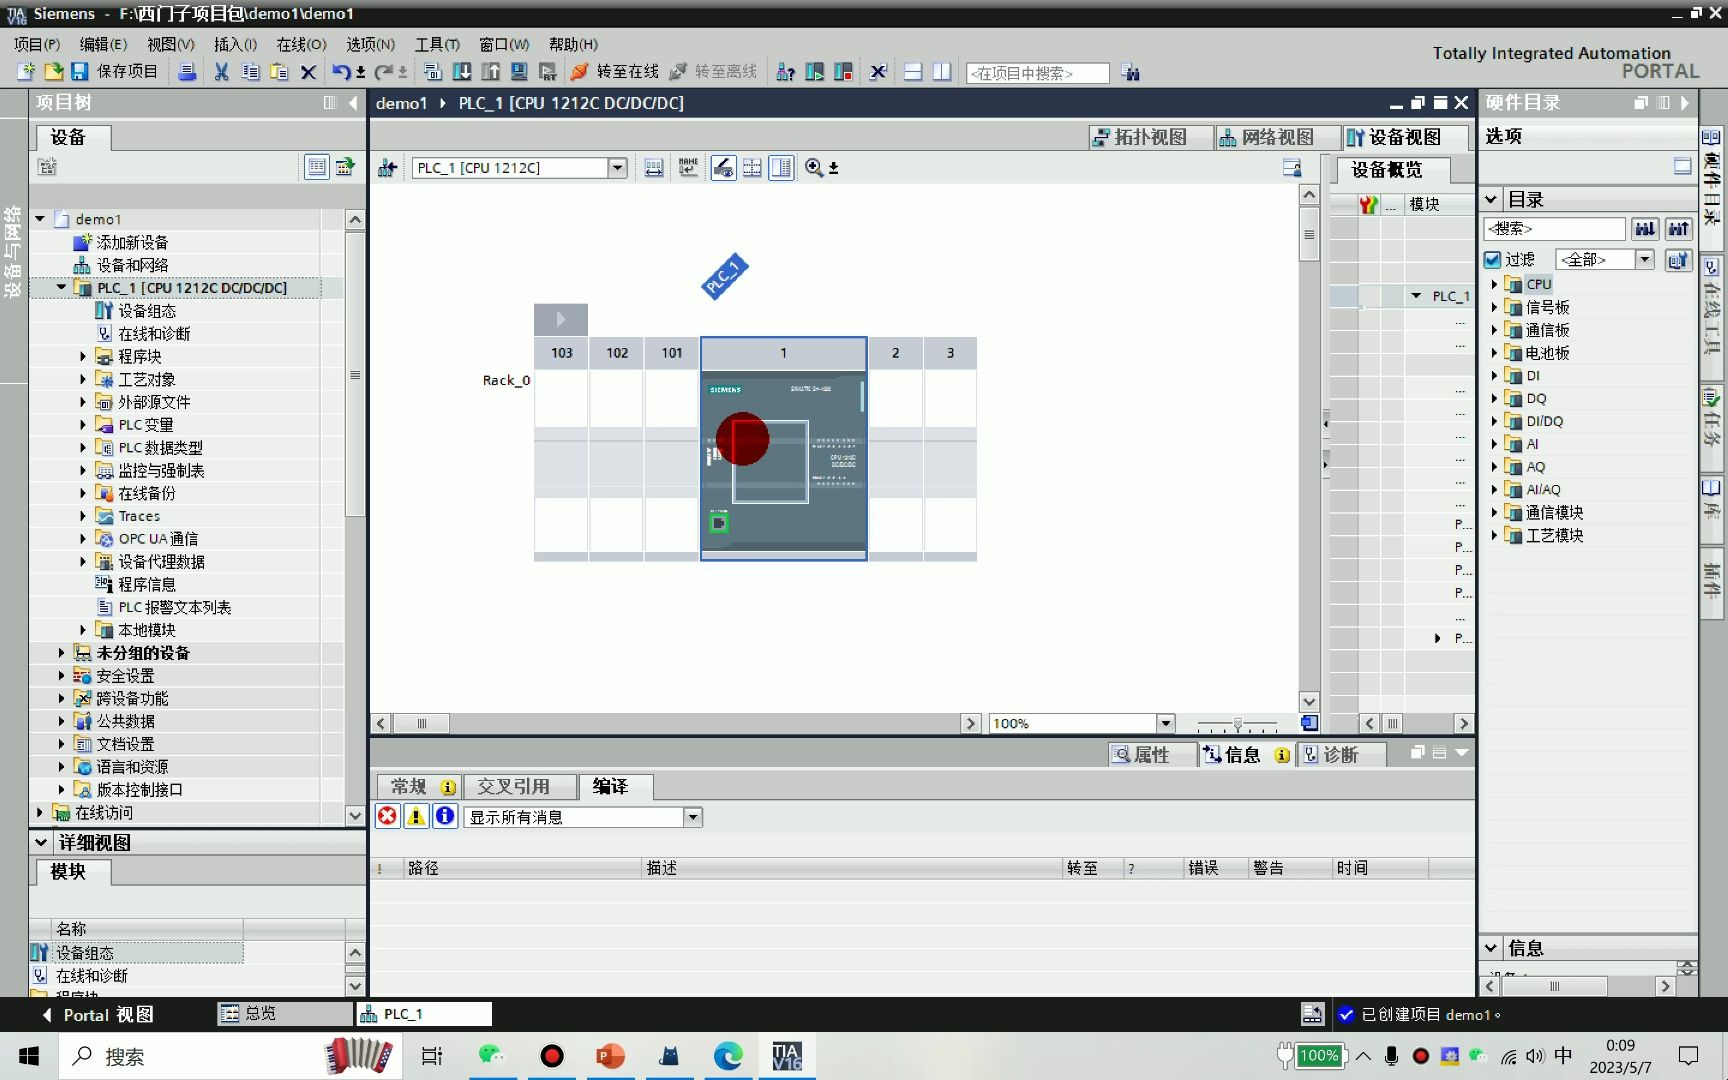Toggle information messages filter icon
1728x1080 pixels.
tap(445, 816)
